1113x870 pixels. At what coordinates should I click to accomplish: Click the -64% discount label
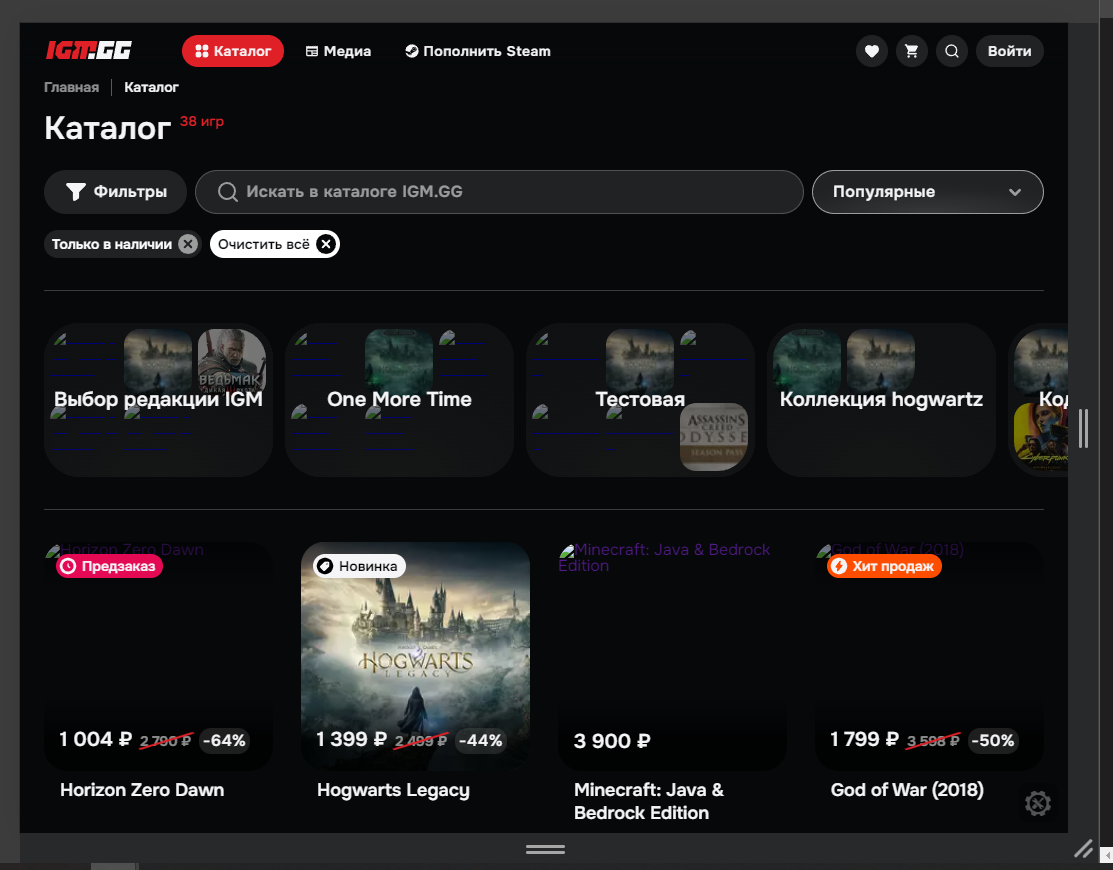click(224, 740)
